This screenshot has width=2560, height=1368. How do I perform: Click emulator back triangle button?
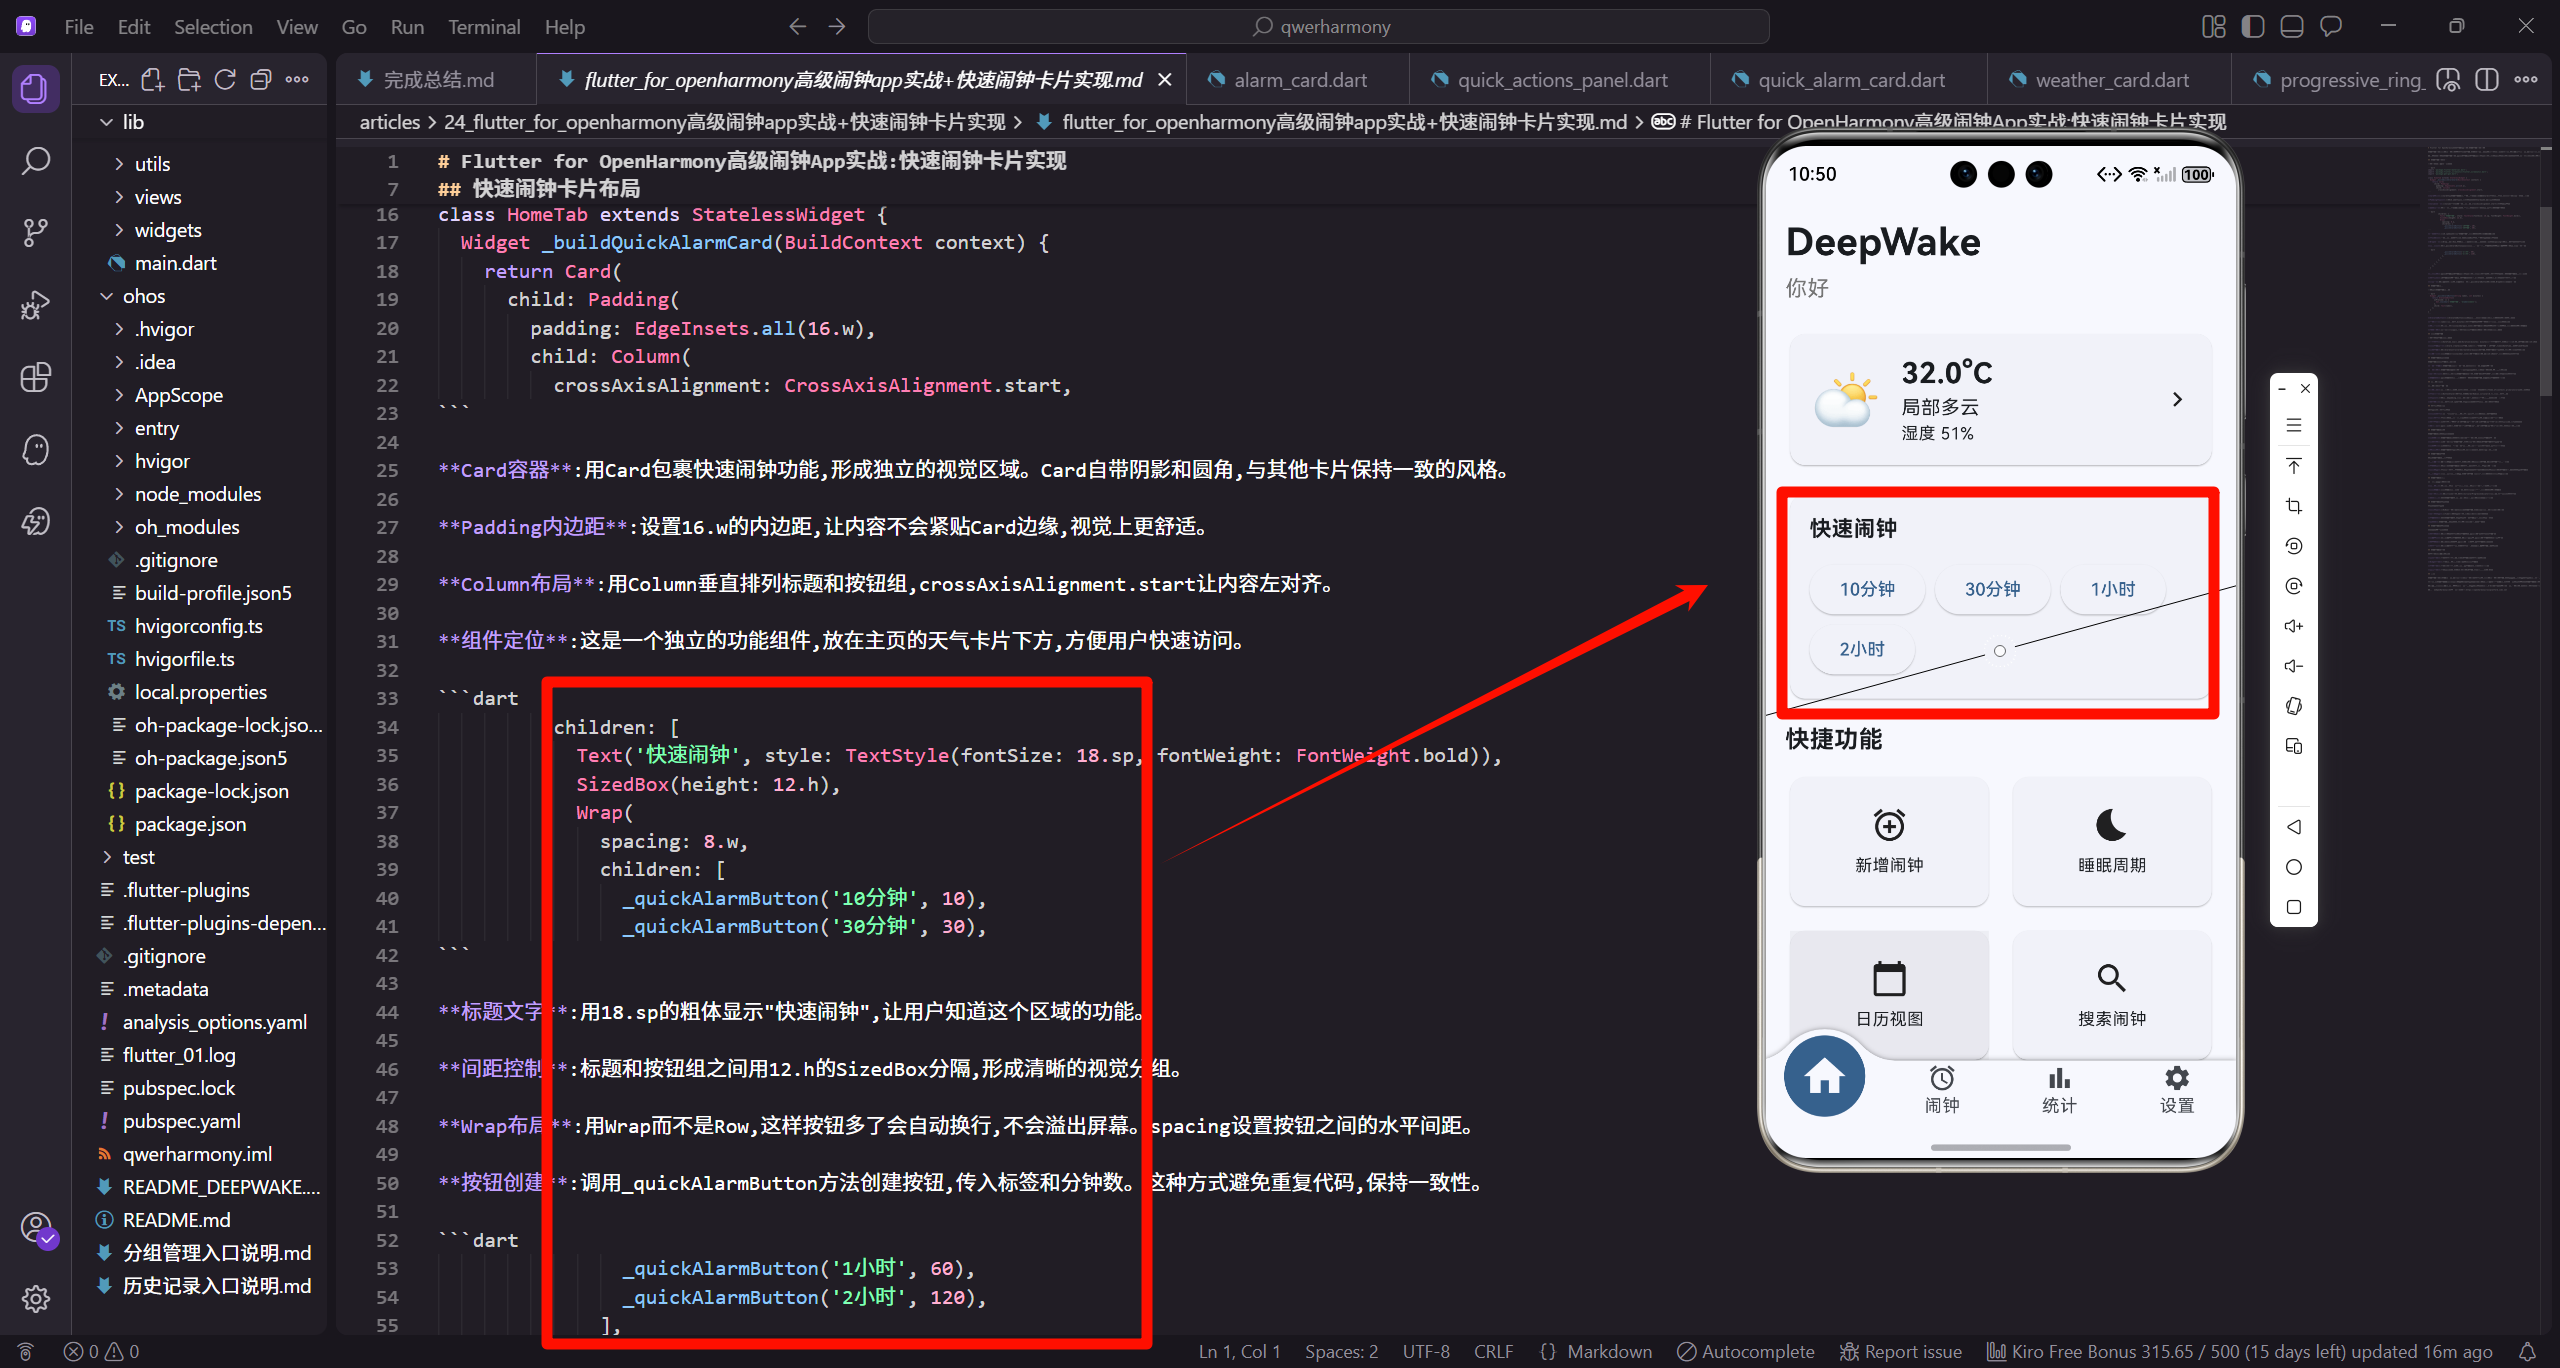pos(2294,827)
